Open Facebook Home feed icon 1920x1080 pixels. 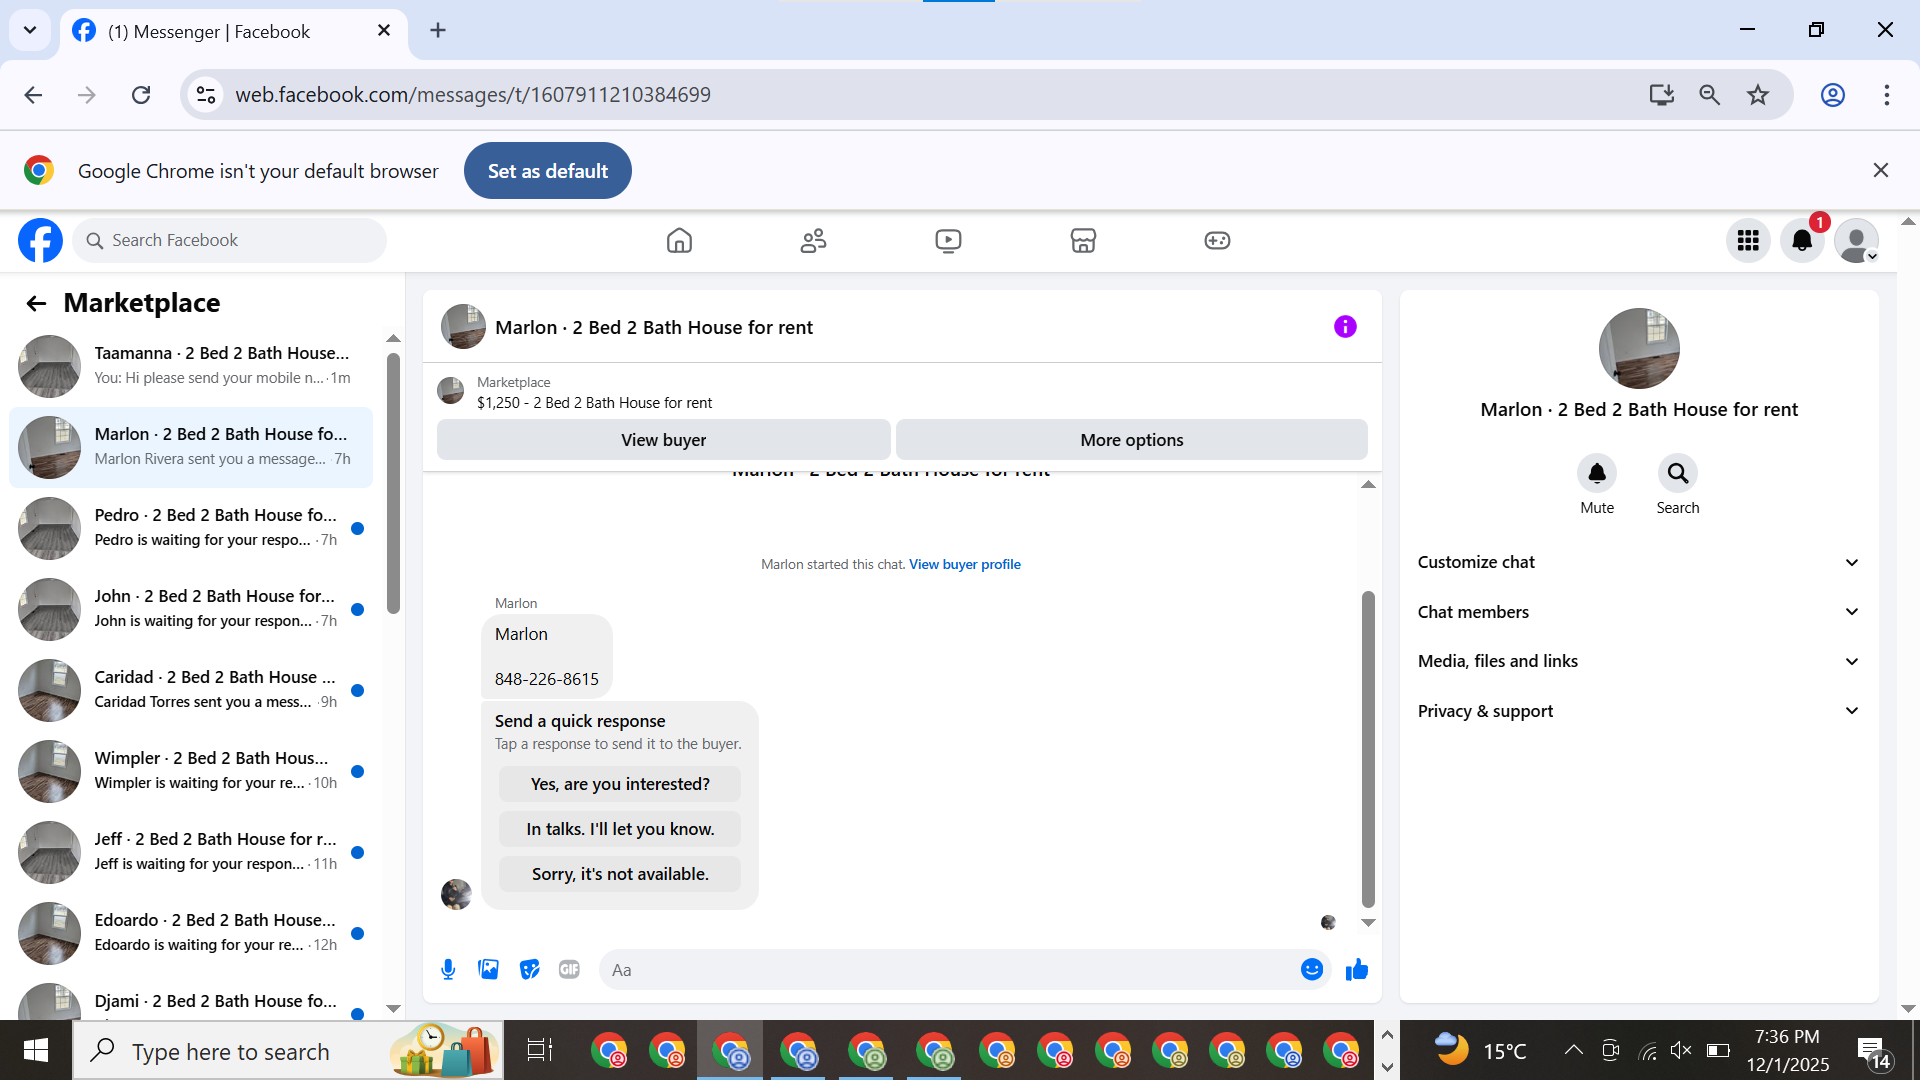tap(679, 240)
